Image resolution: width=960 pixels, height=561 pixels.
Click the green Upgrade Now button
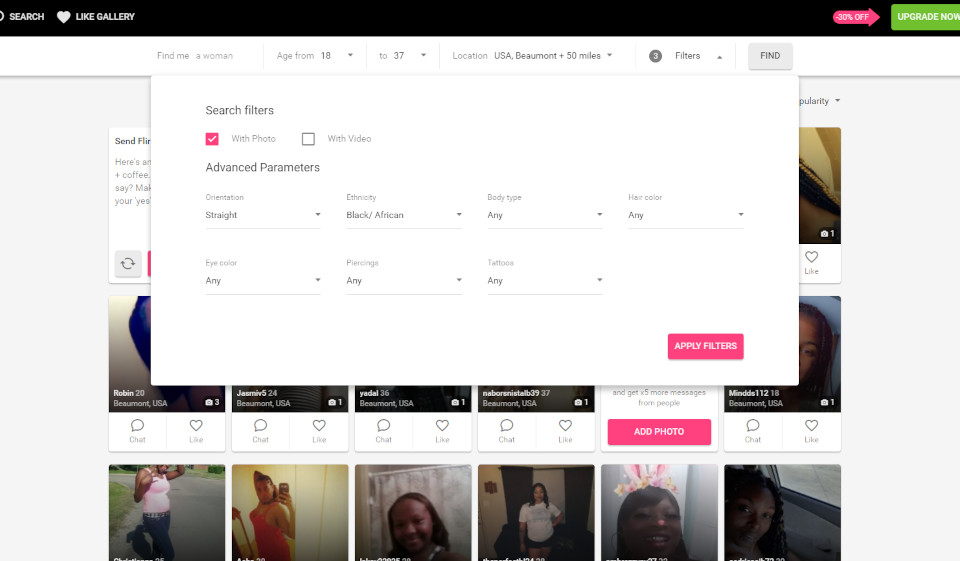(925, 17)
